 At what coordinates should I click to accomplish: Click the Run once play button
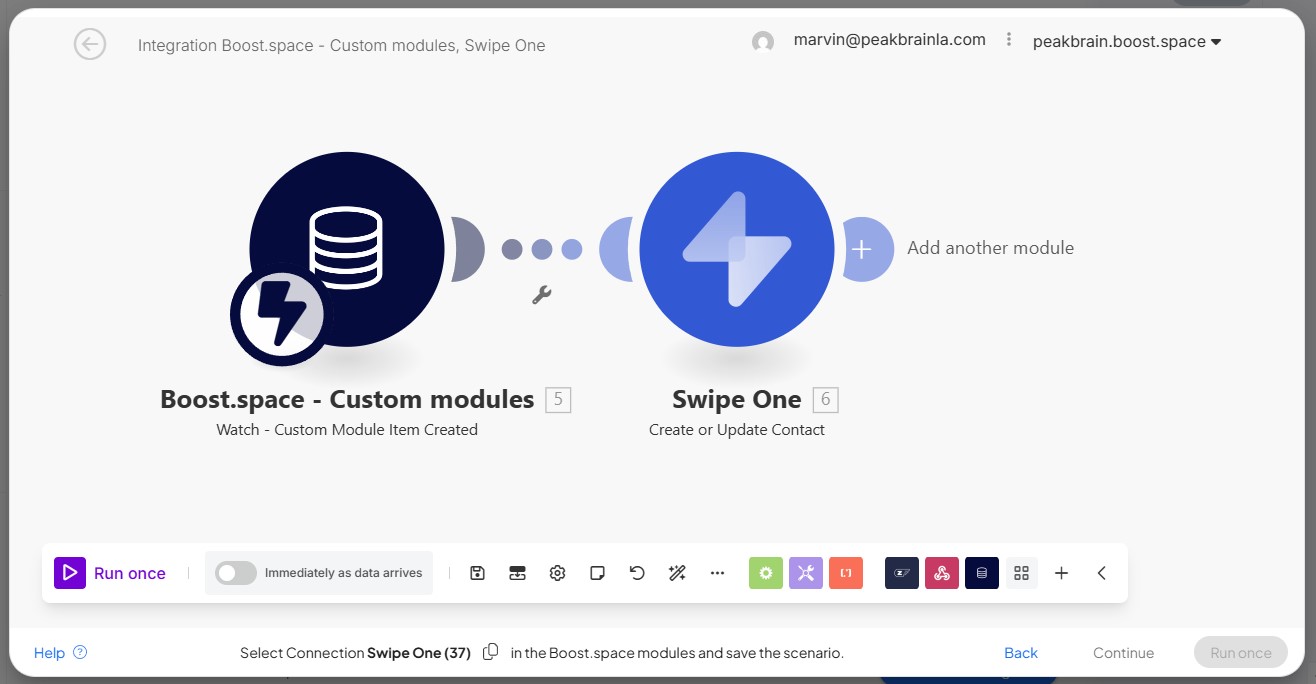tap(70, 573)
